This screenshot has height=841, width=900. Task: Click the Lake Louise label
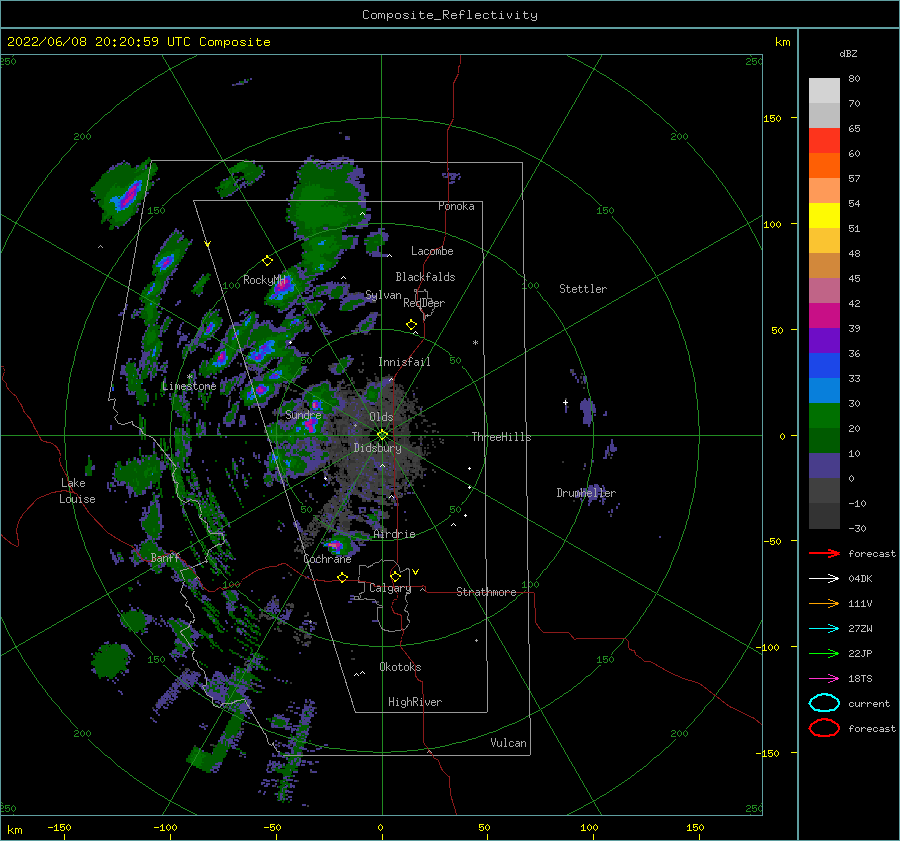77,491
